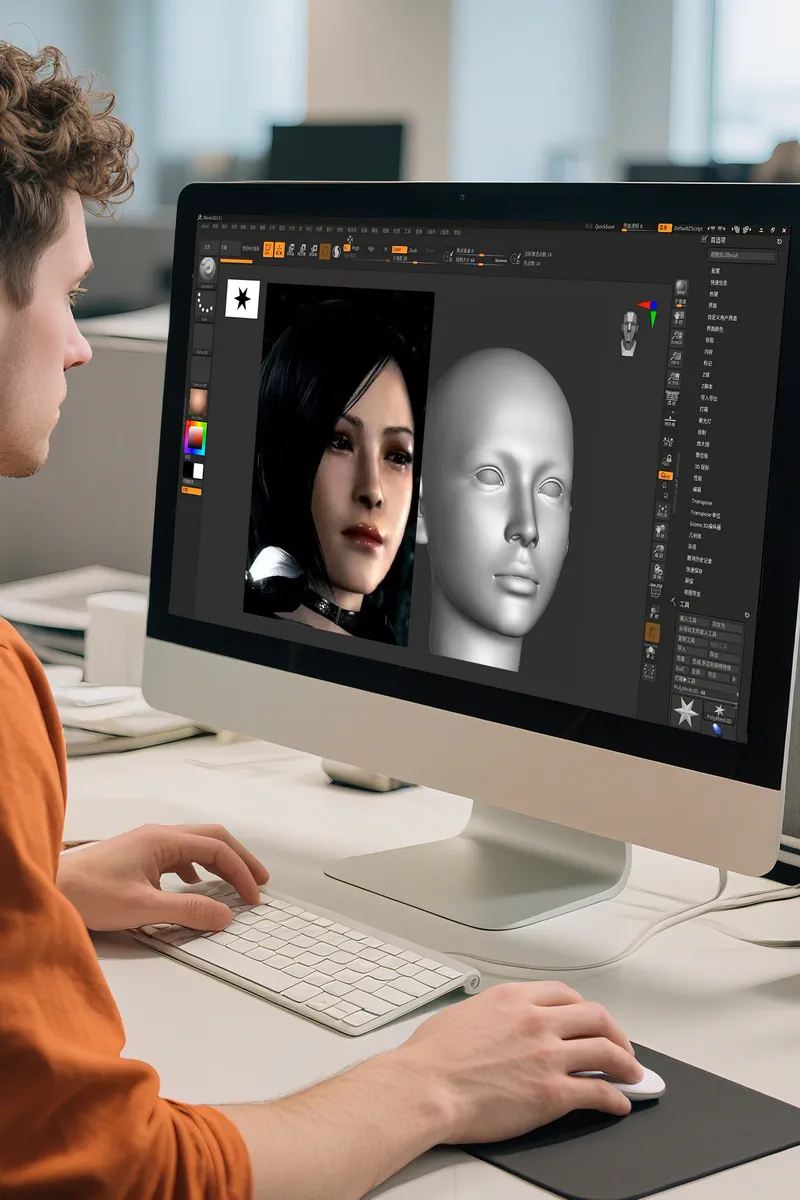Open the rainbow color picker swatch
The width and height of the screenshot is (800, 1200).
click(x=194, y=437)
